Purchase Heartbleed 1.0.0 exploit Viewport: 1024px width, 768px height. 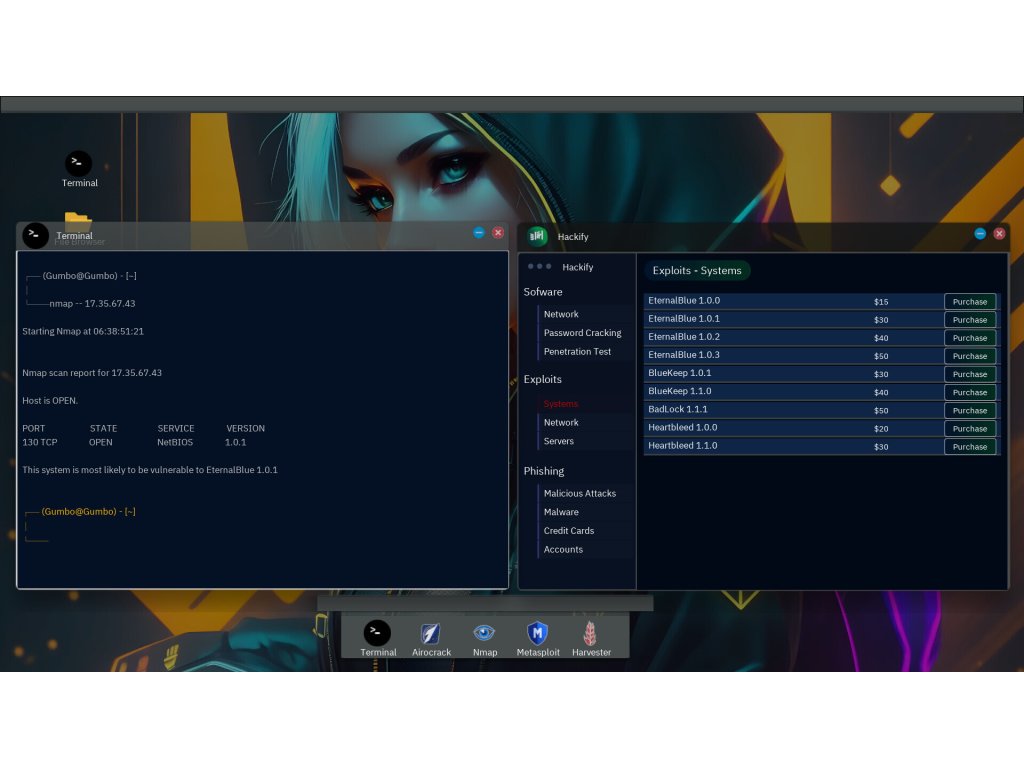970,428
